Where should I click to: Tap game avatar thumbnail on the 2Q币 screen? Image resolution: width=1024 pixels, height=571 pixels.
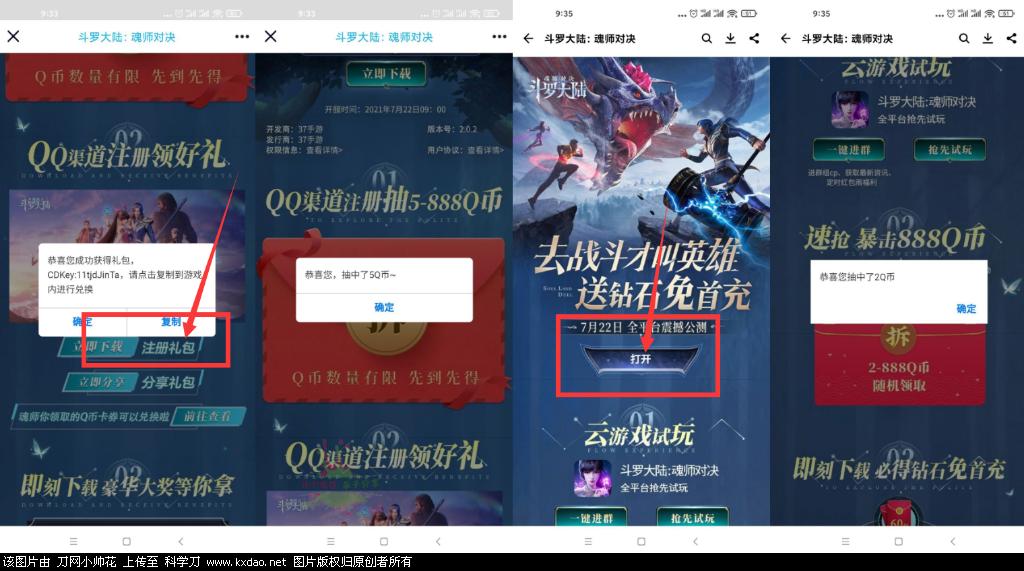850,109
